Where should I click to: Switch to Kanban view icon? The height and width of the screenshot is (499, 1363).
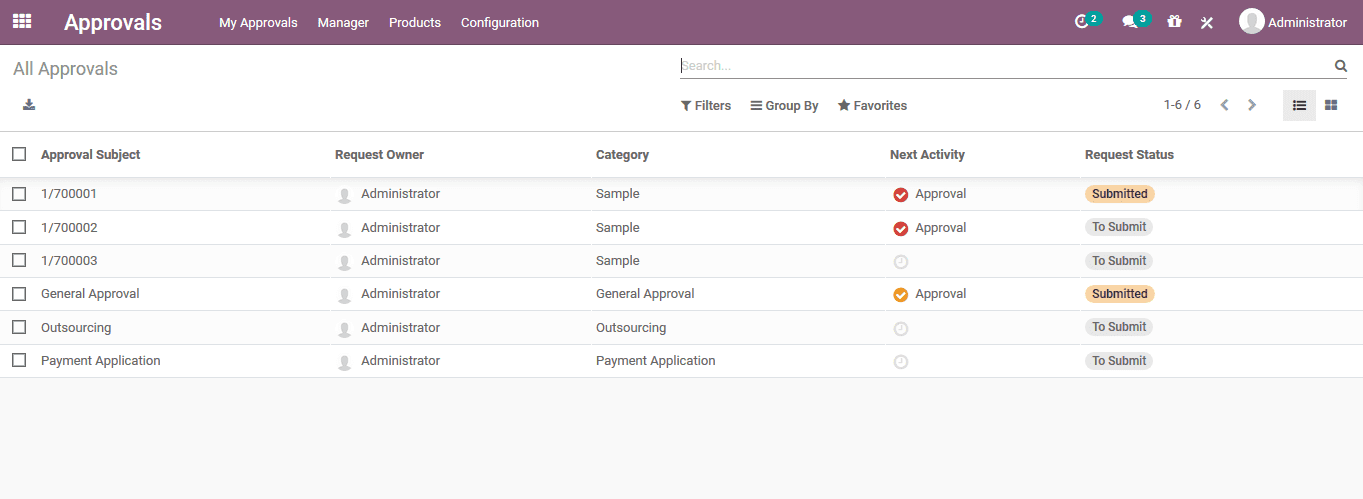click(1331, 105)
